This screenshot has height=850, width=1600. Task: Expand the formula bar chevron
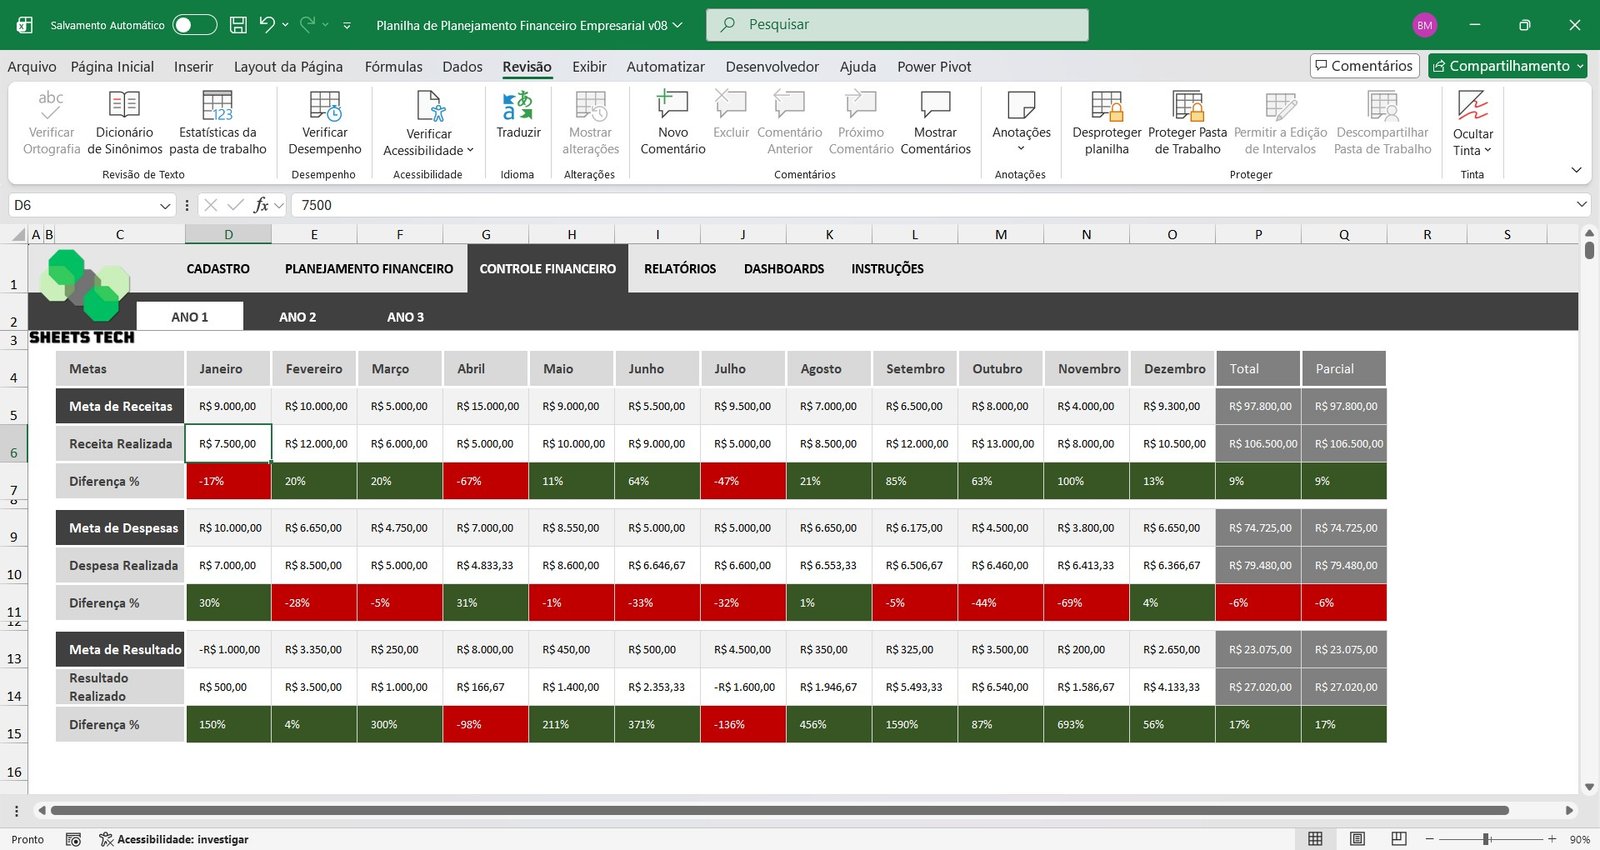[1581, 205]
